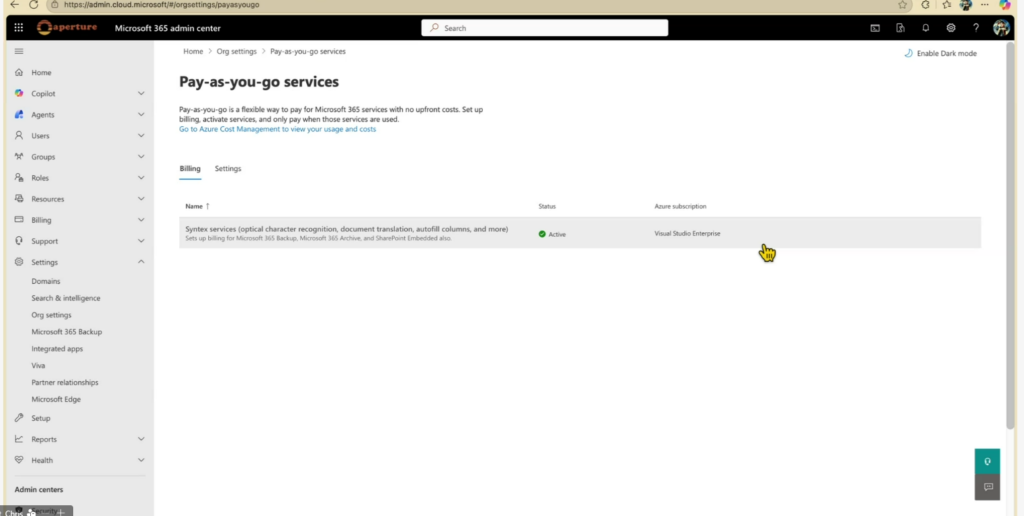Click Org settings in the breadcrumb
Viewport: 1024px width, 516px height.
click(x=236, y=51)
